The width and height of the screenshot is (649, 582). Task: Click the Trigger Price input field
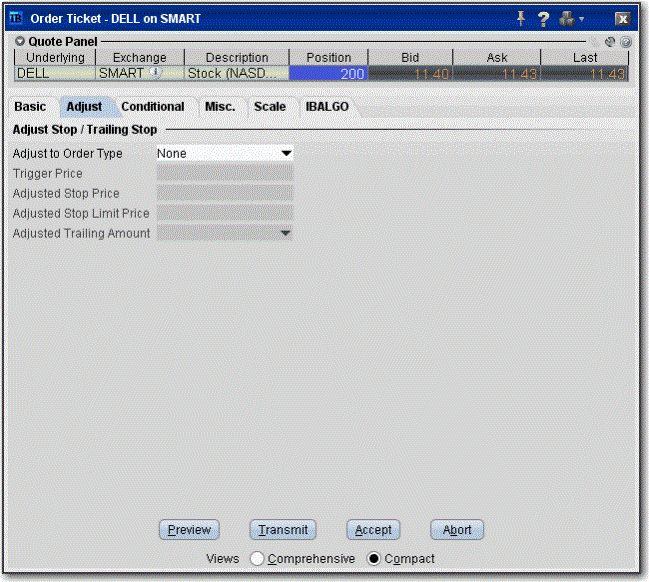click(225, 173)
